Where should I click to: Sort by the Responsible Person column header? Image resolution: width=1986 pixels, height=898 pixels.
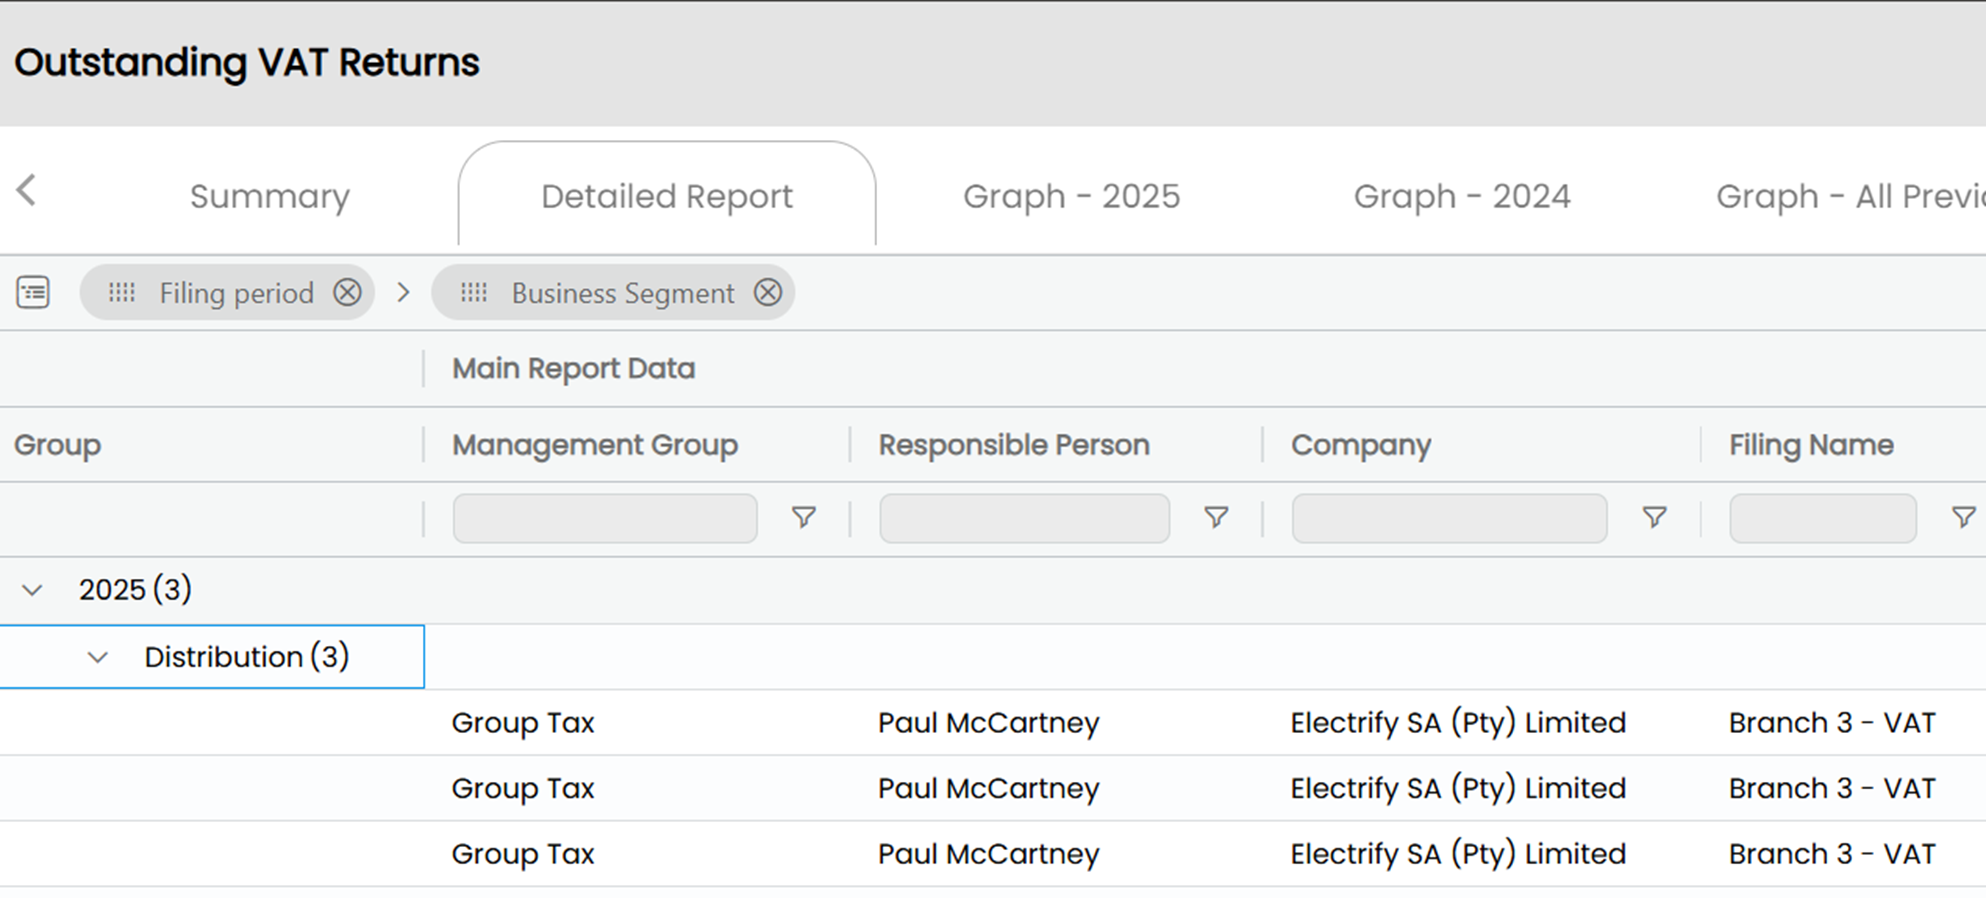pos(1014,445)
